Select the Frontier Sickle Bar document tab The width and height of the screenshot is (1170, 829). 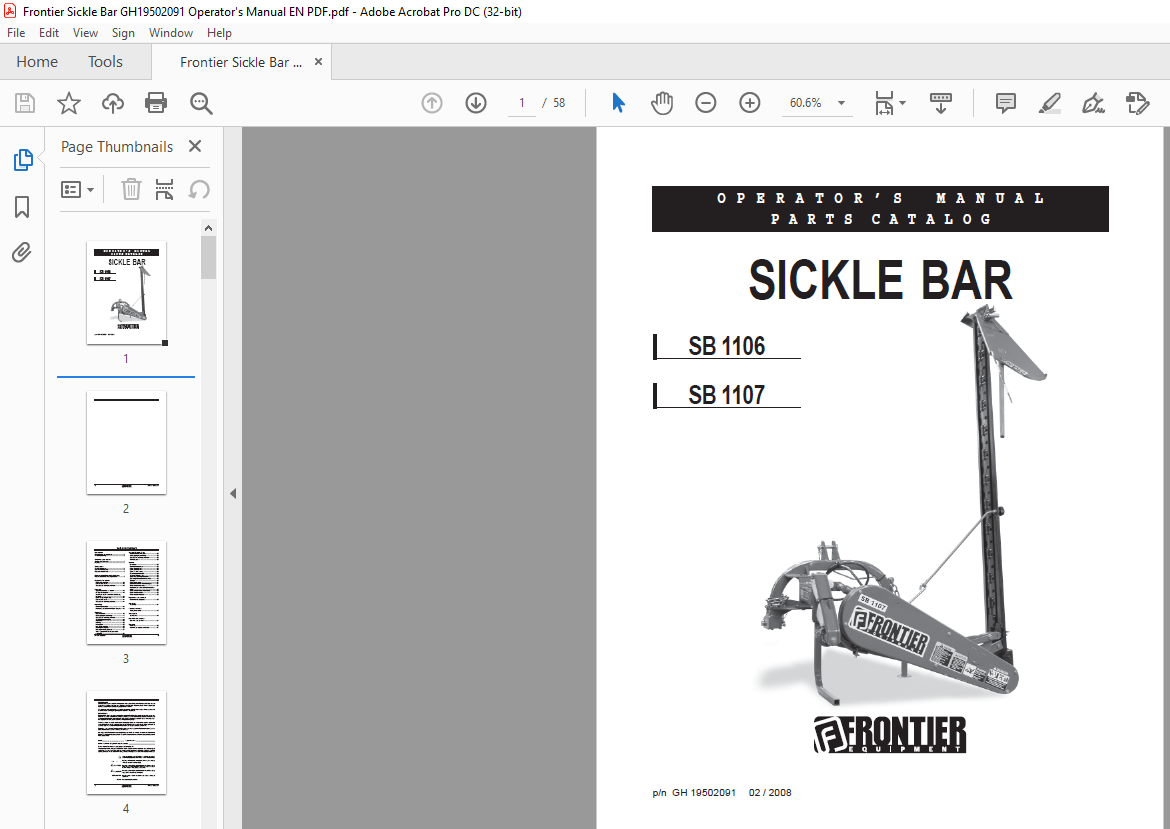tap(241, 62)
